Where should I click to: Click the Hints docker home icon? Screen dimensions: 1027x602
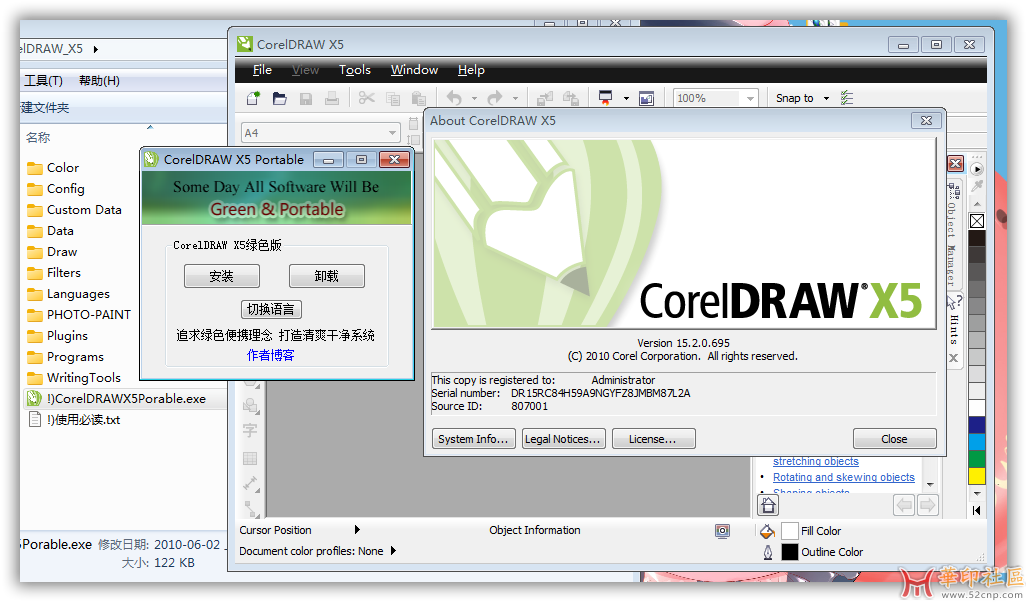(x=768, y=505)
